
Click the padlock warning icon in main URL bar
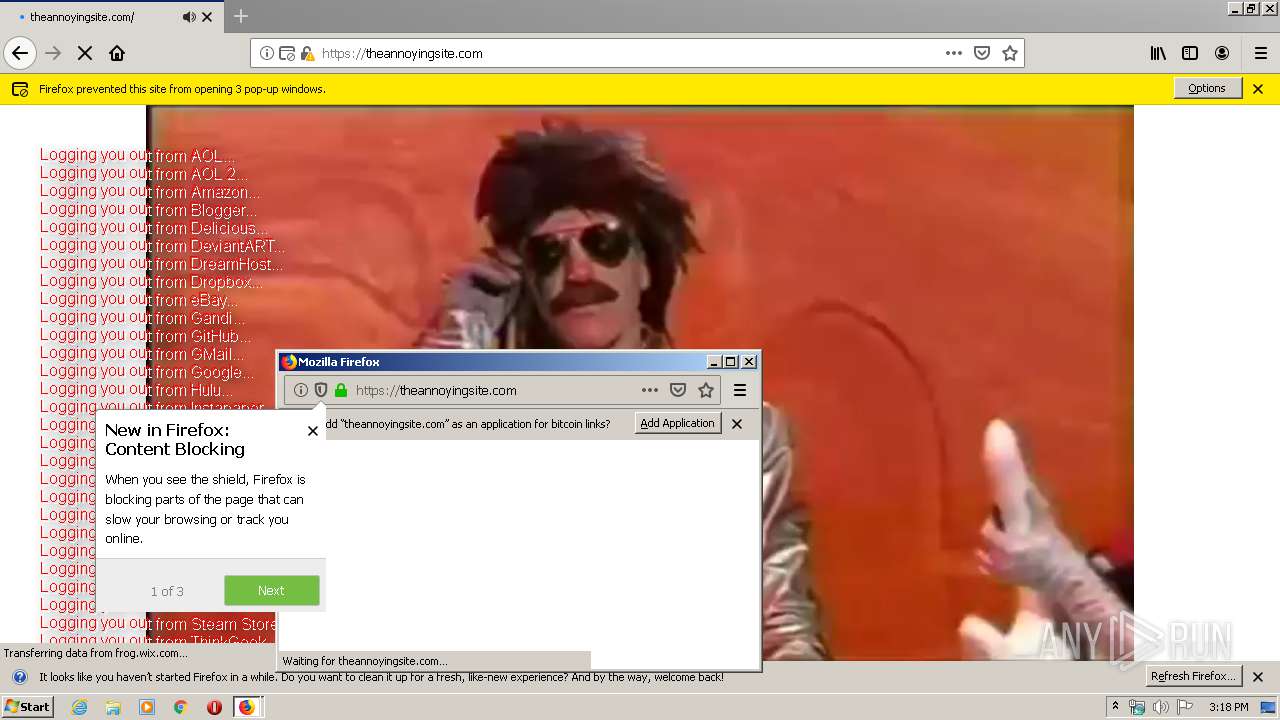[307, 53]
